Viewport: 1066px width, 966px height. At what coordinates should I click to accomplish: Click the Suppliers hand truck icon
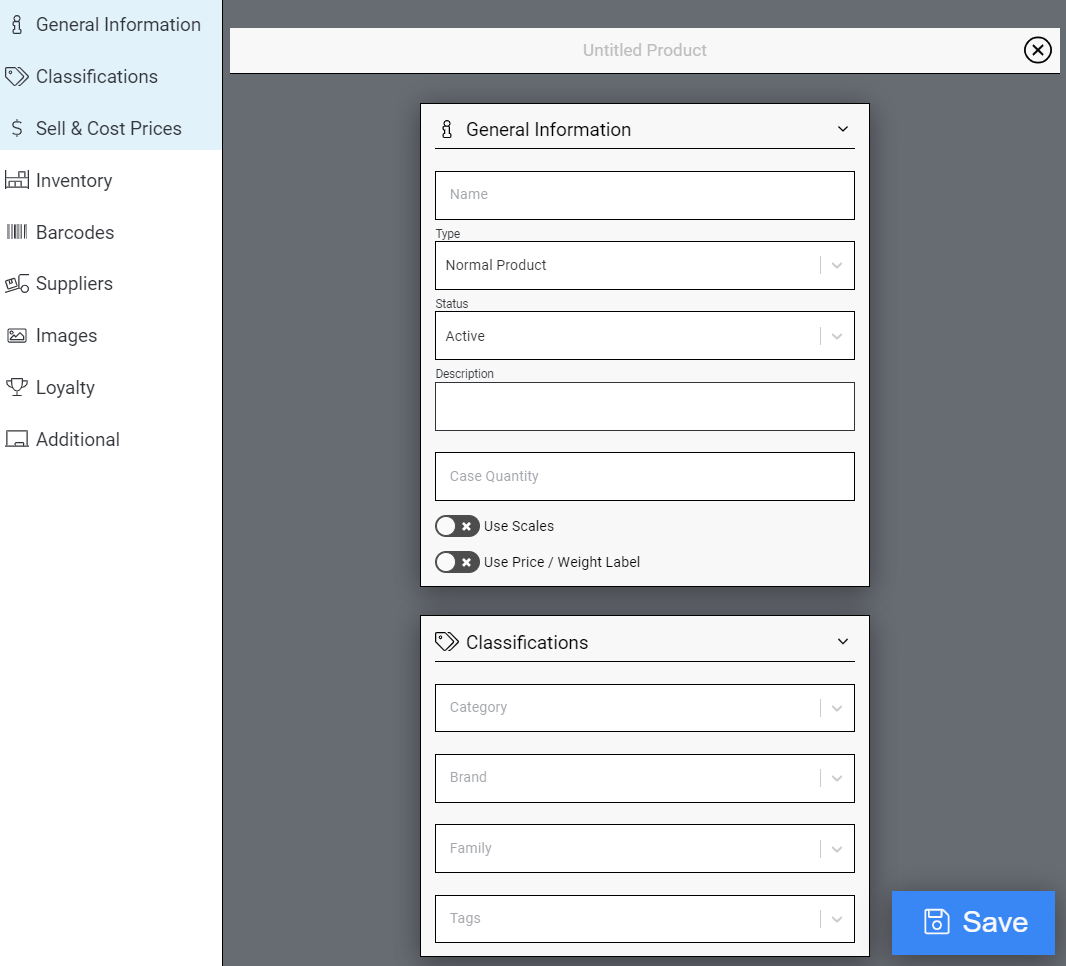point(17,283)
